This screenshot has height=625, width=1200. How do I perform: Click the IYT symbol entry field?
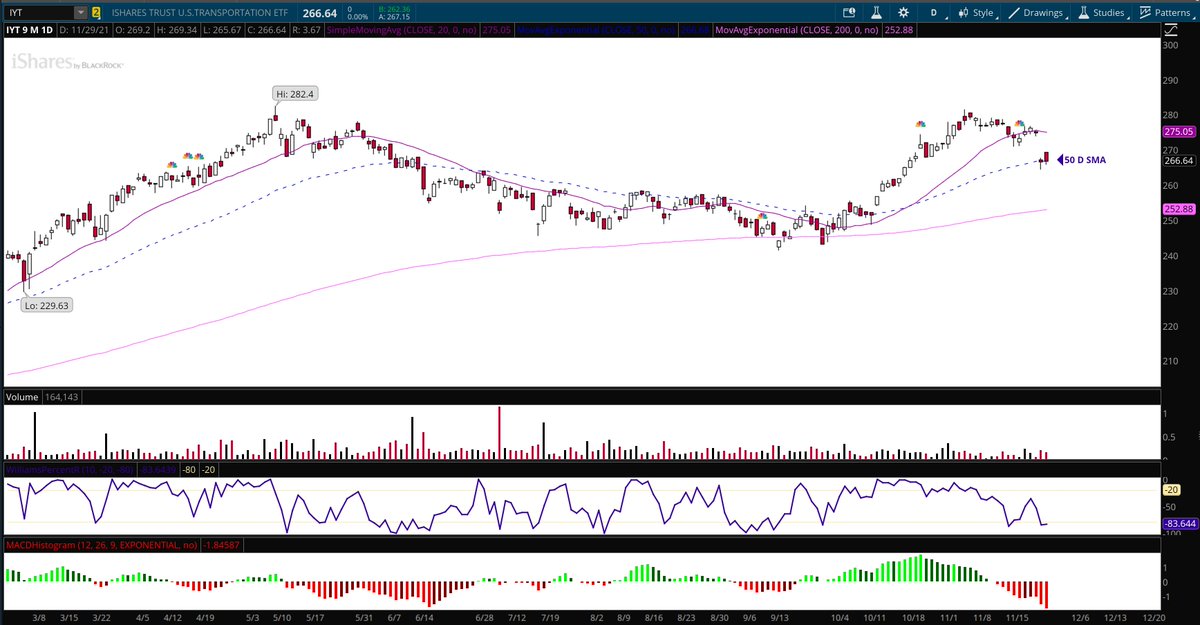pyautogui.click(x=38, y=13)
